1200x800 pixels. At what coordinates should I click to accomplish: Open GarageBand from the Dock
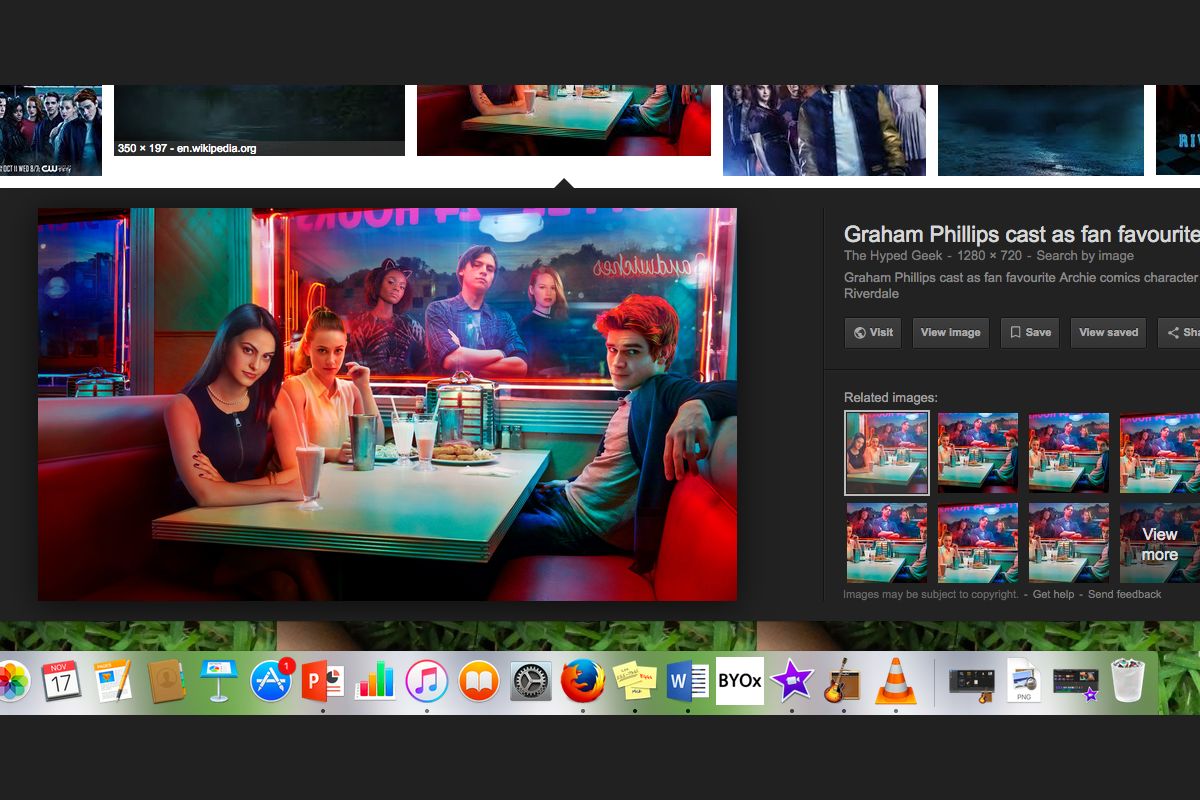(x=844, y=681)
